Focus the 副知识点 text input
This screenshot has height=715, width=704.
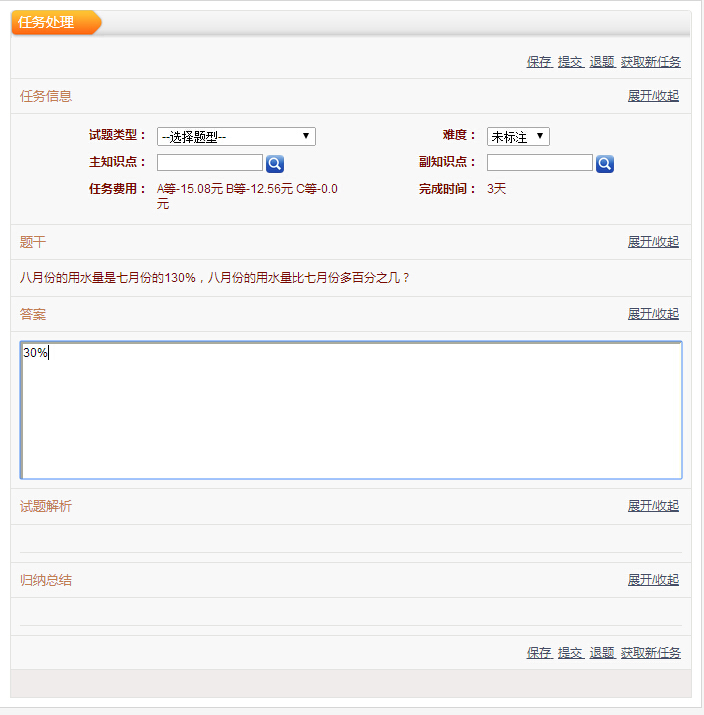[x=540, y=163]
